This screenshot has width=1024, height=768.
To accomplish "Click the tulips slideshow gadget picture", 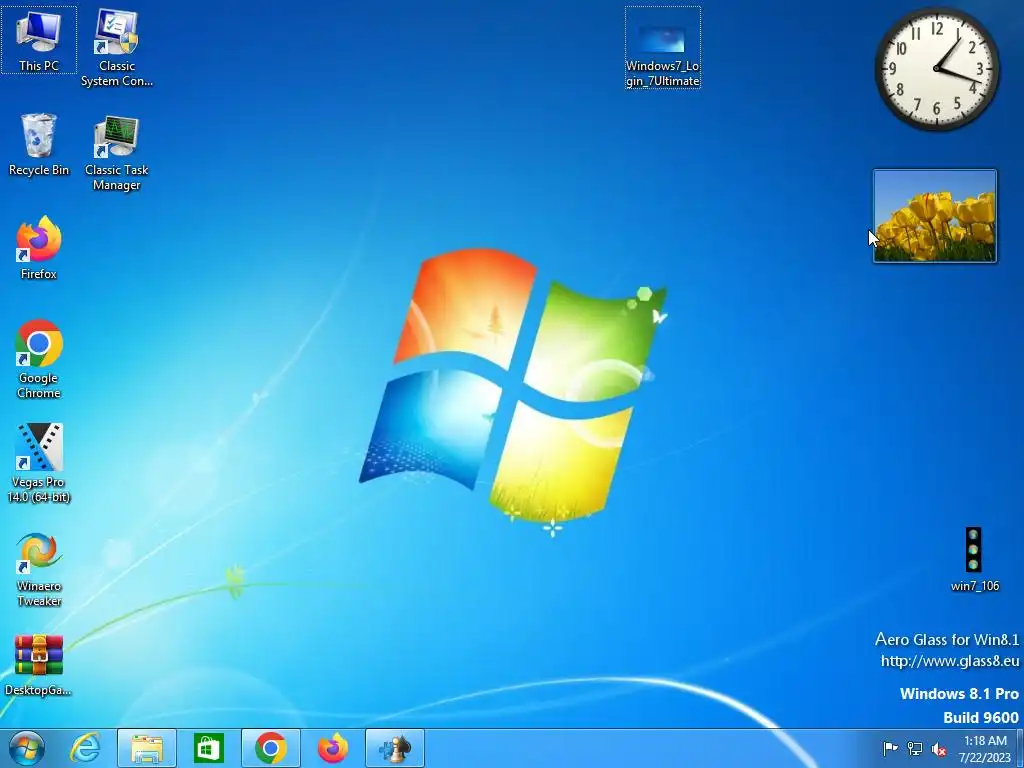I will click(x=935, y=216).
